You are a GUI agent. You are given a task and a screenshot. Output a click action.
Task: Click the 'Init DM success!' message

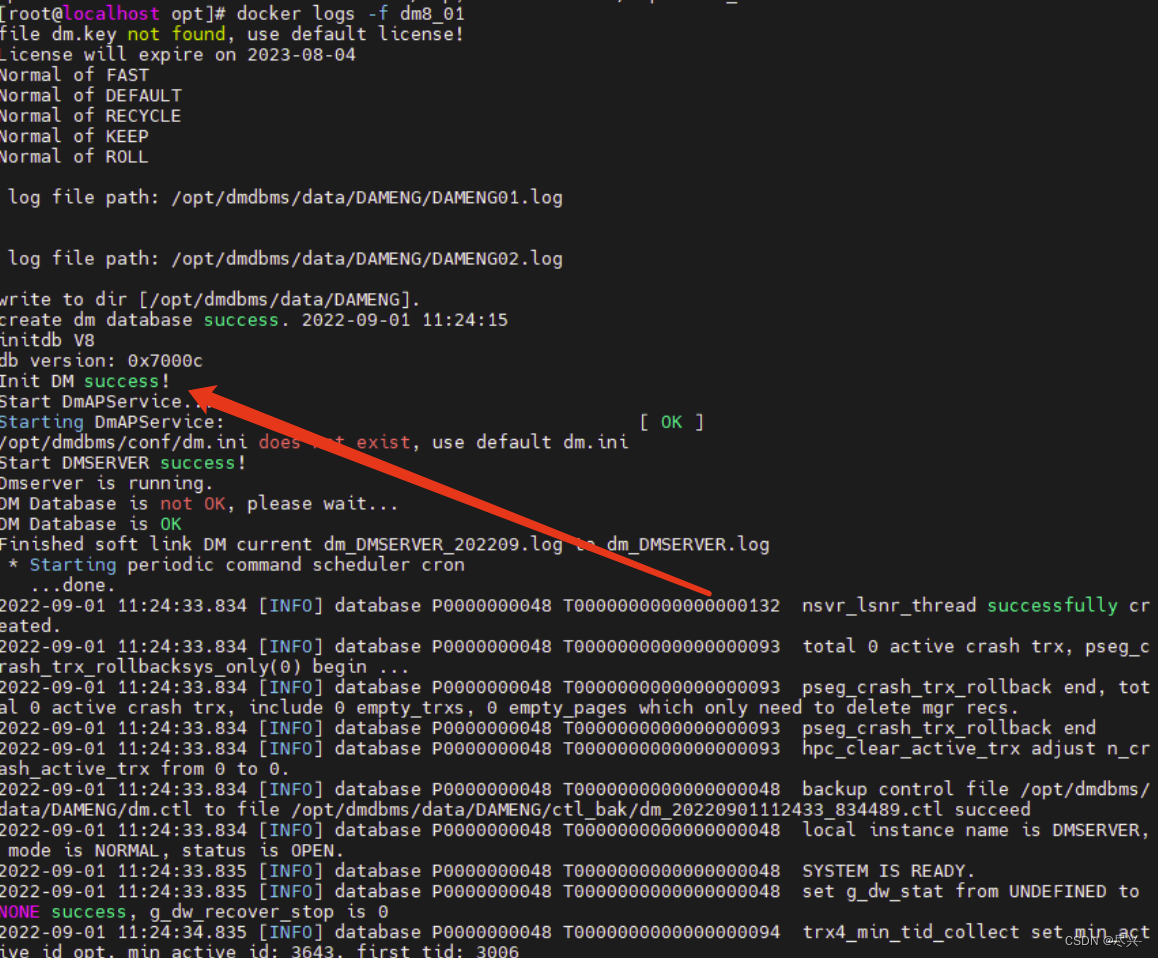coord(83,381)
